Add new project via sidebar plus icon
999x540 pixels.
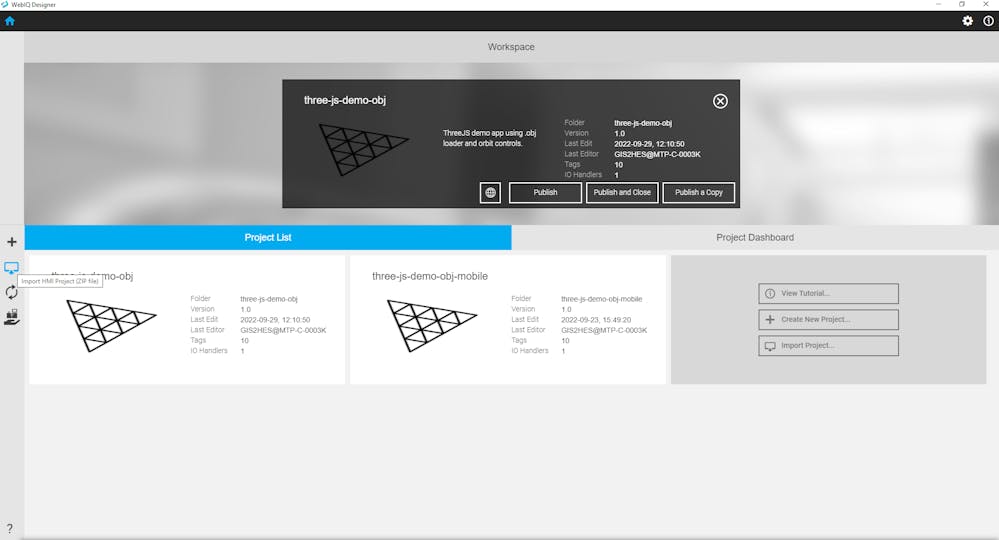(11, 242)
